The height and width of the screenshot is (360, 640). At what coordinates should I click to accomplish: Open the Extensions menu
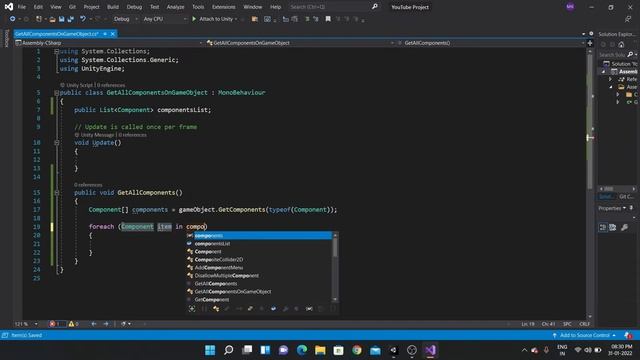(224, 7)
